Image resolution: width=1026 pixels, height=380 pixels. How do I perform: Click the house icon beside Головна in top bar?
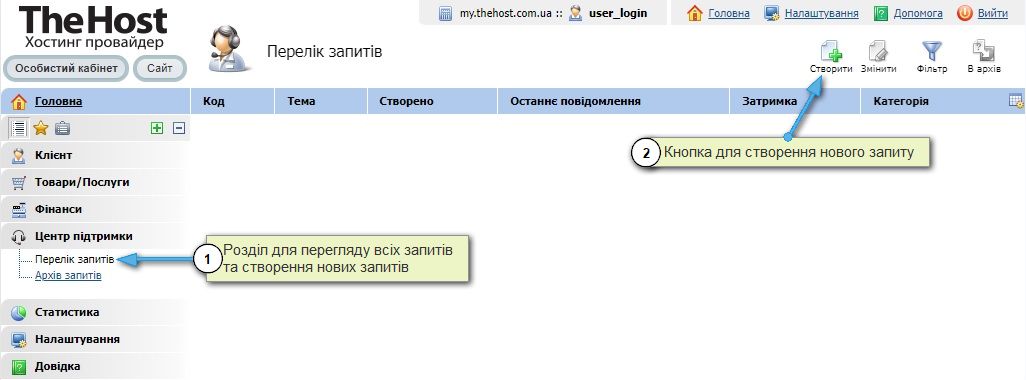tap(695, 13)
